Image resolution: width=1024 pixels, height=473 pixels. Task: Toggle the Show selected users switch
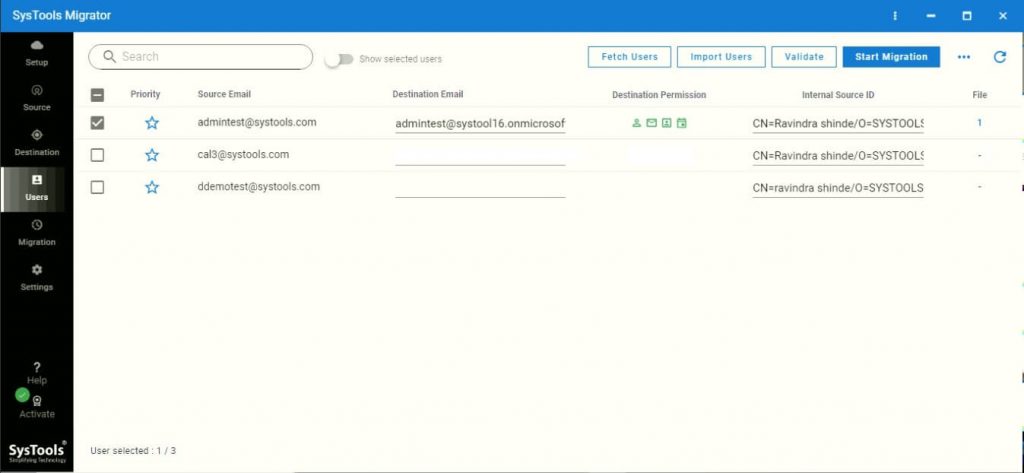tap(340, 59)
